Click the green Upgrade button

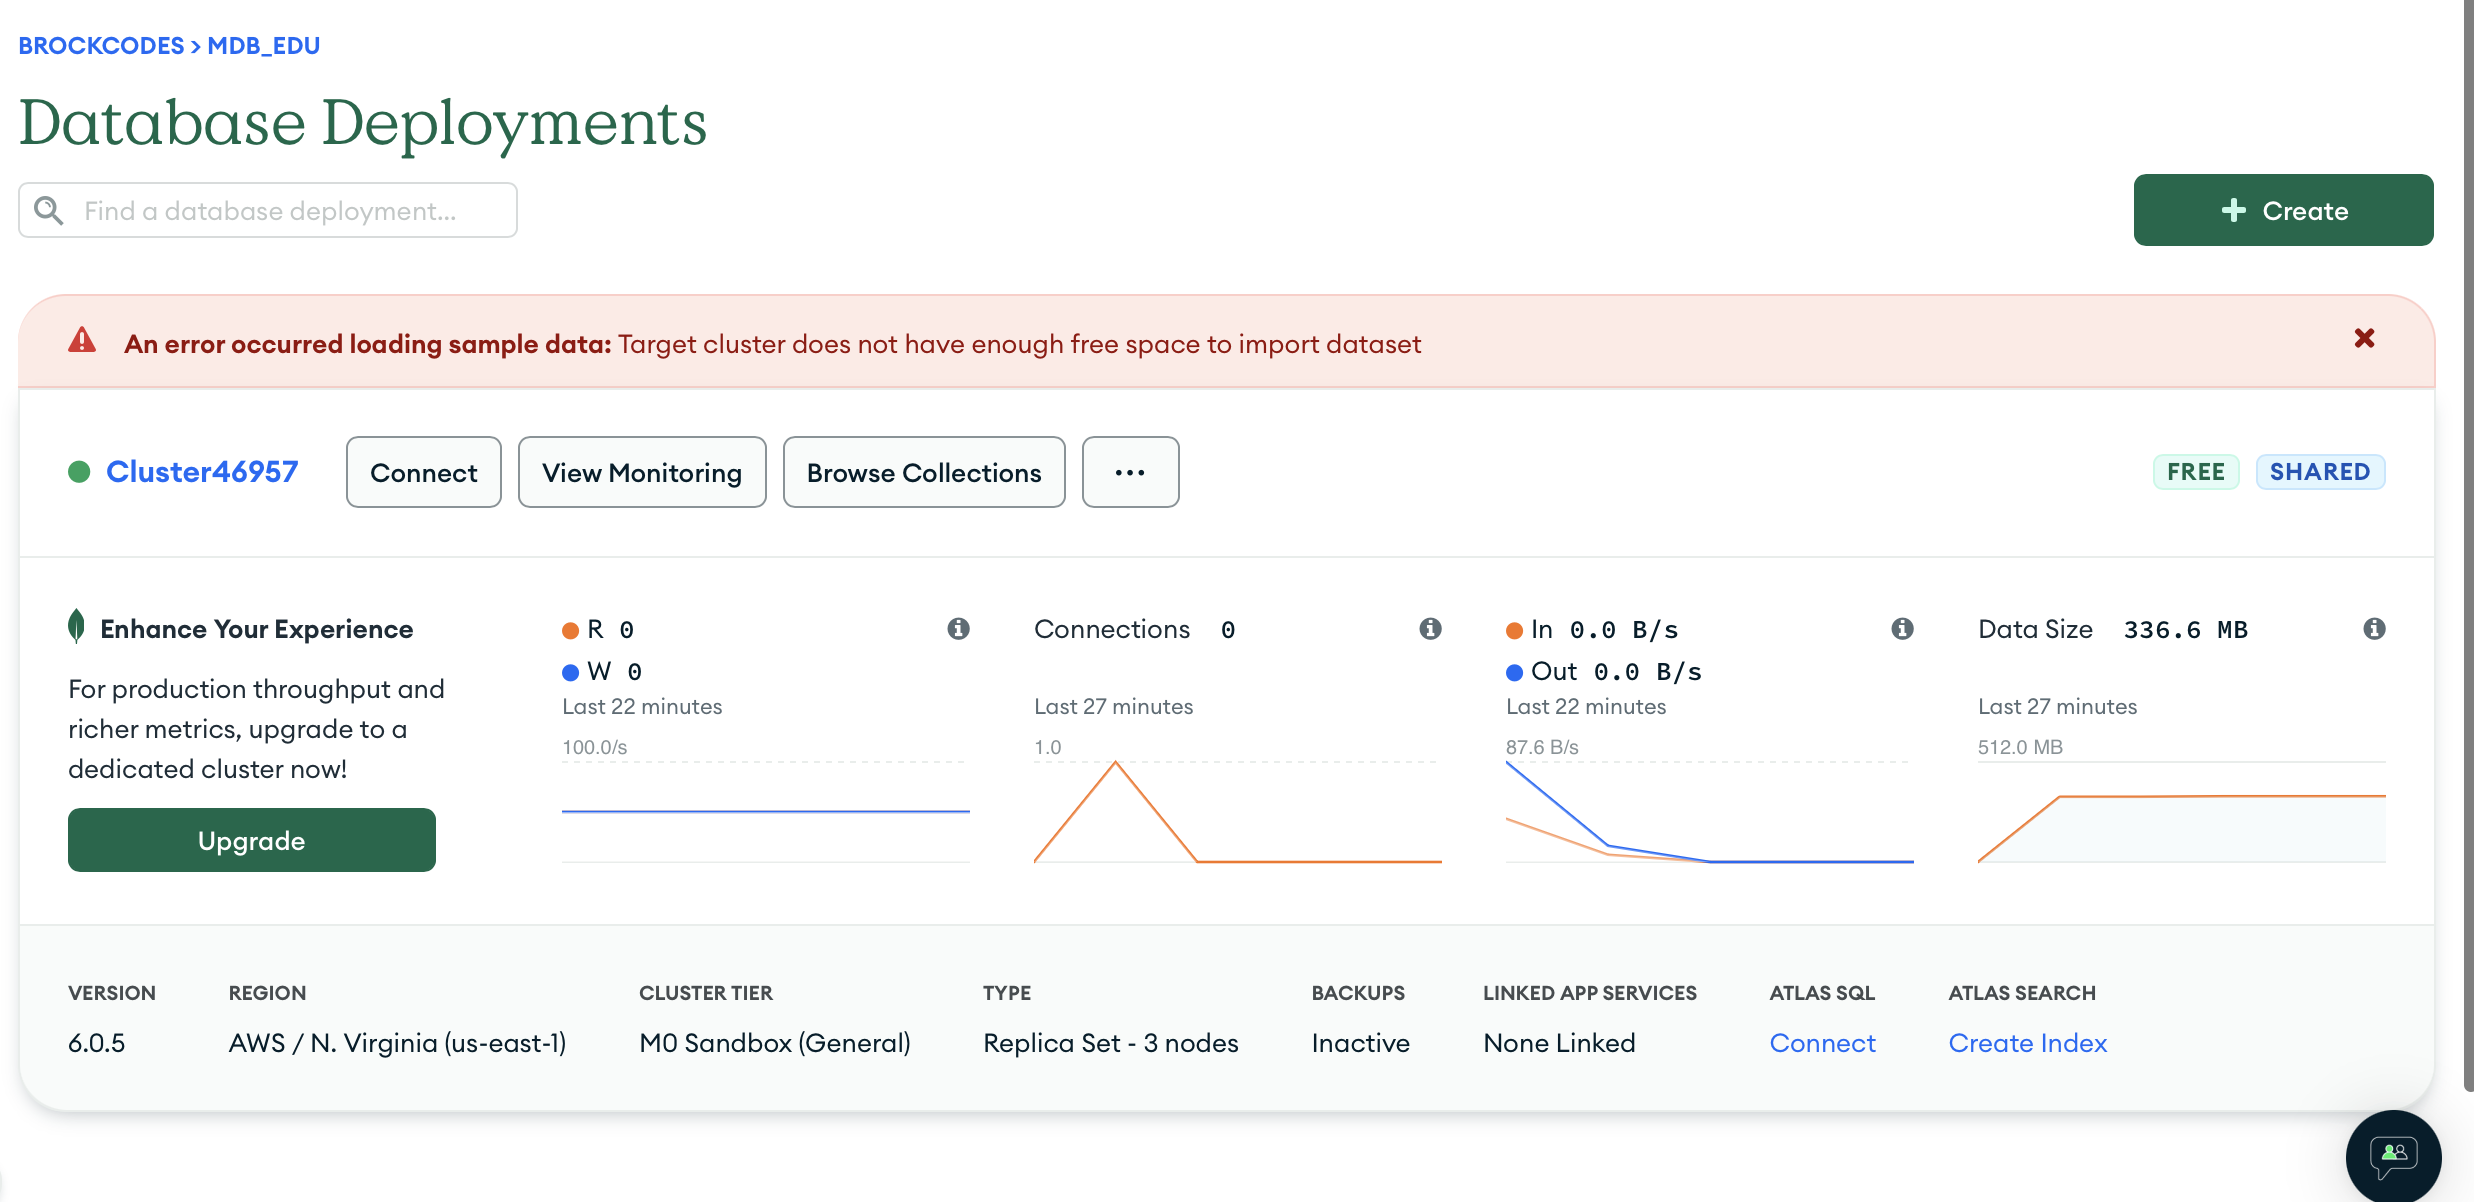click(x=252, y=840)
